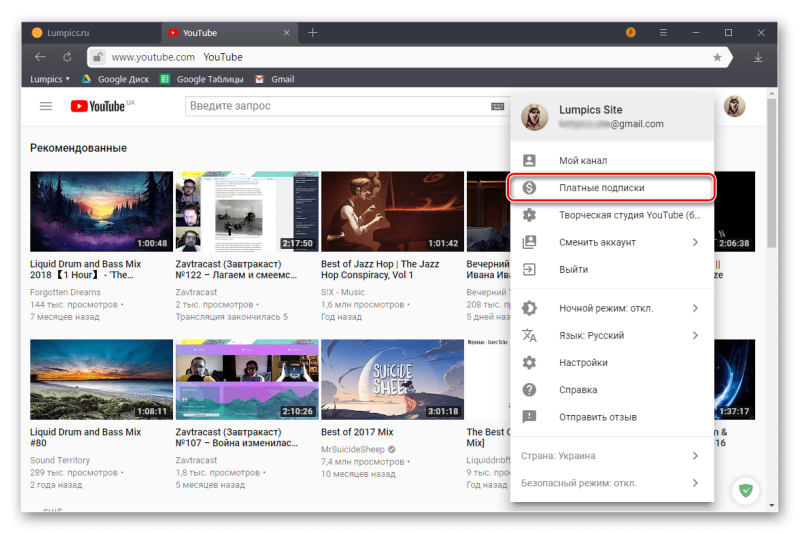Open Справка menu item

pyautogui.click(x=612, y=390)
